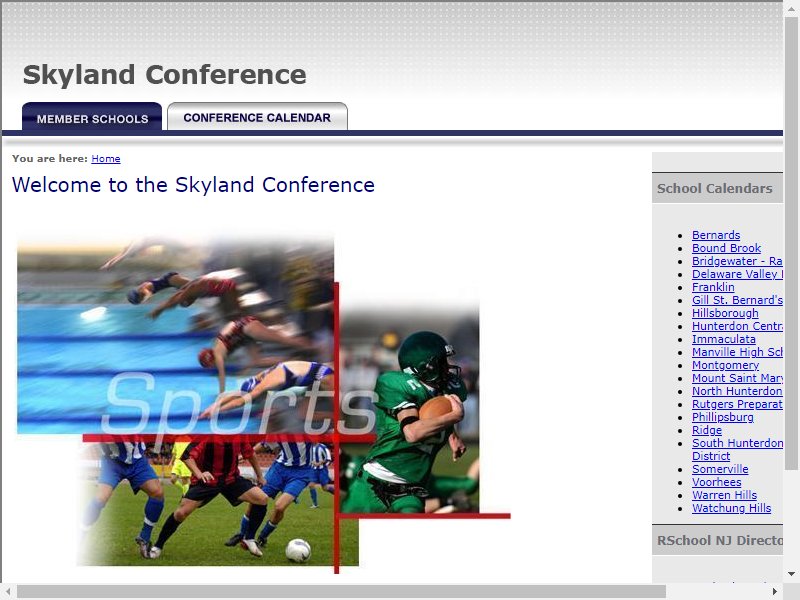Open the Watchung Hills calendar link
This screenshot has height=600, width=800.
(x=731, y=508)
